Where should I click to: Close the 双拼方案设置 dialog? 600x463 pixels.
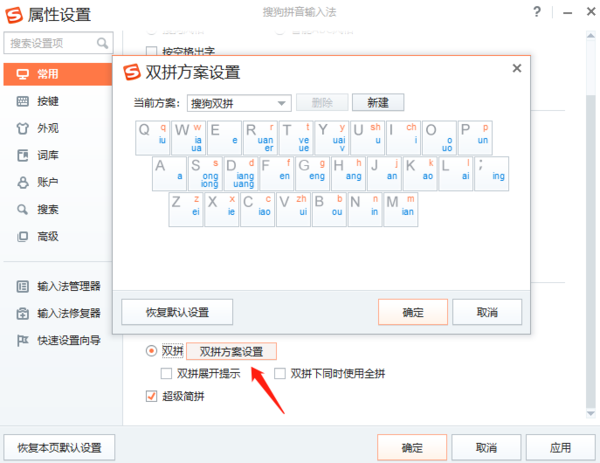pyautogui.click(x=517, y=68)
